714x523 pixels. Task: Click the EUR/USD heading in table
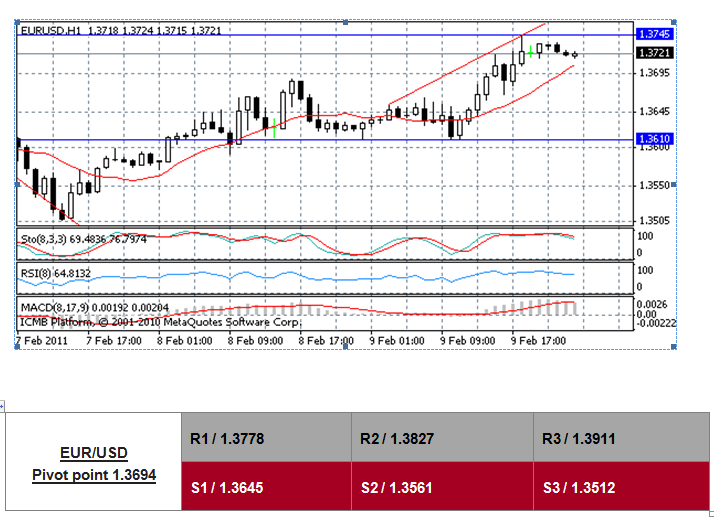(94, 453)
